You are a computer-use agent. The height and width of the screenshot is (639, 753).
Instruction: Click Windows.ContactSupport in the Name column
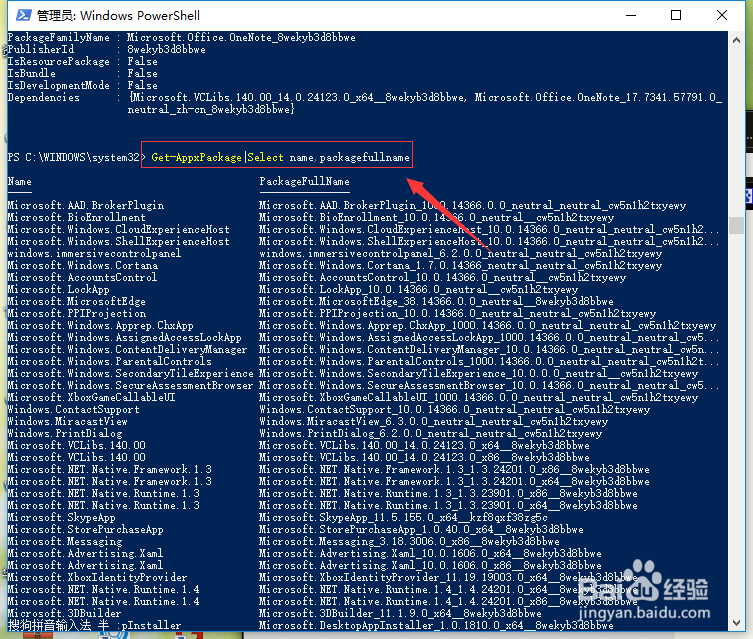point(73,410)
